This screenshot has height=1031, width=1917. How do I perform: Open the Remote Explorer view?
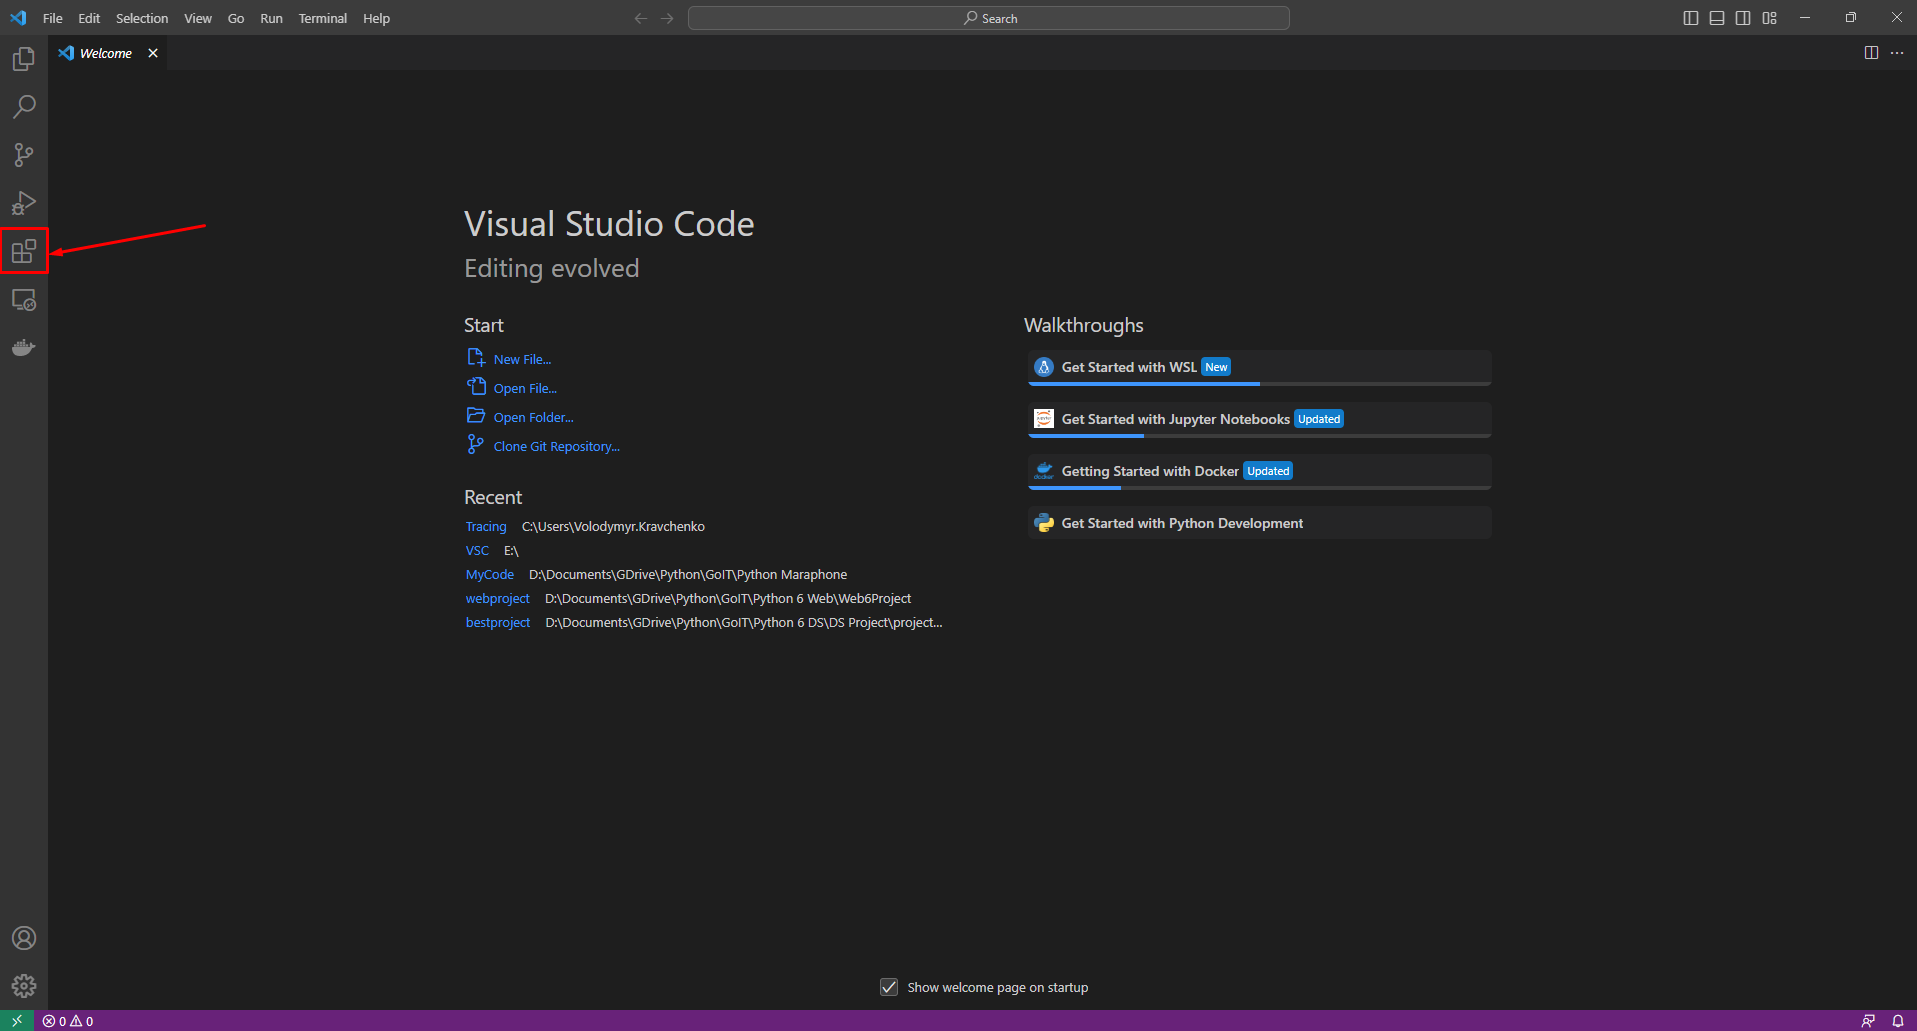[x=24, y=300]
